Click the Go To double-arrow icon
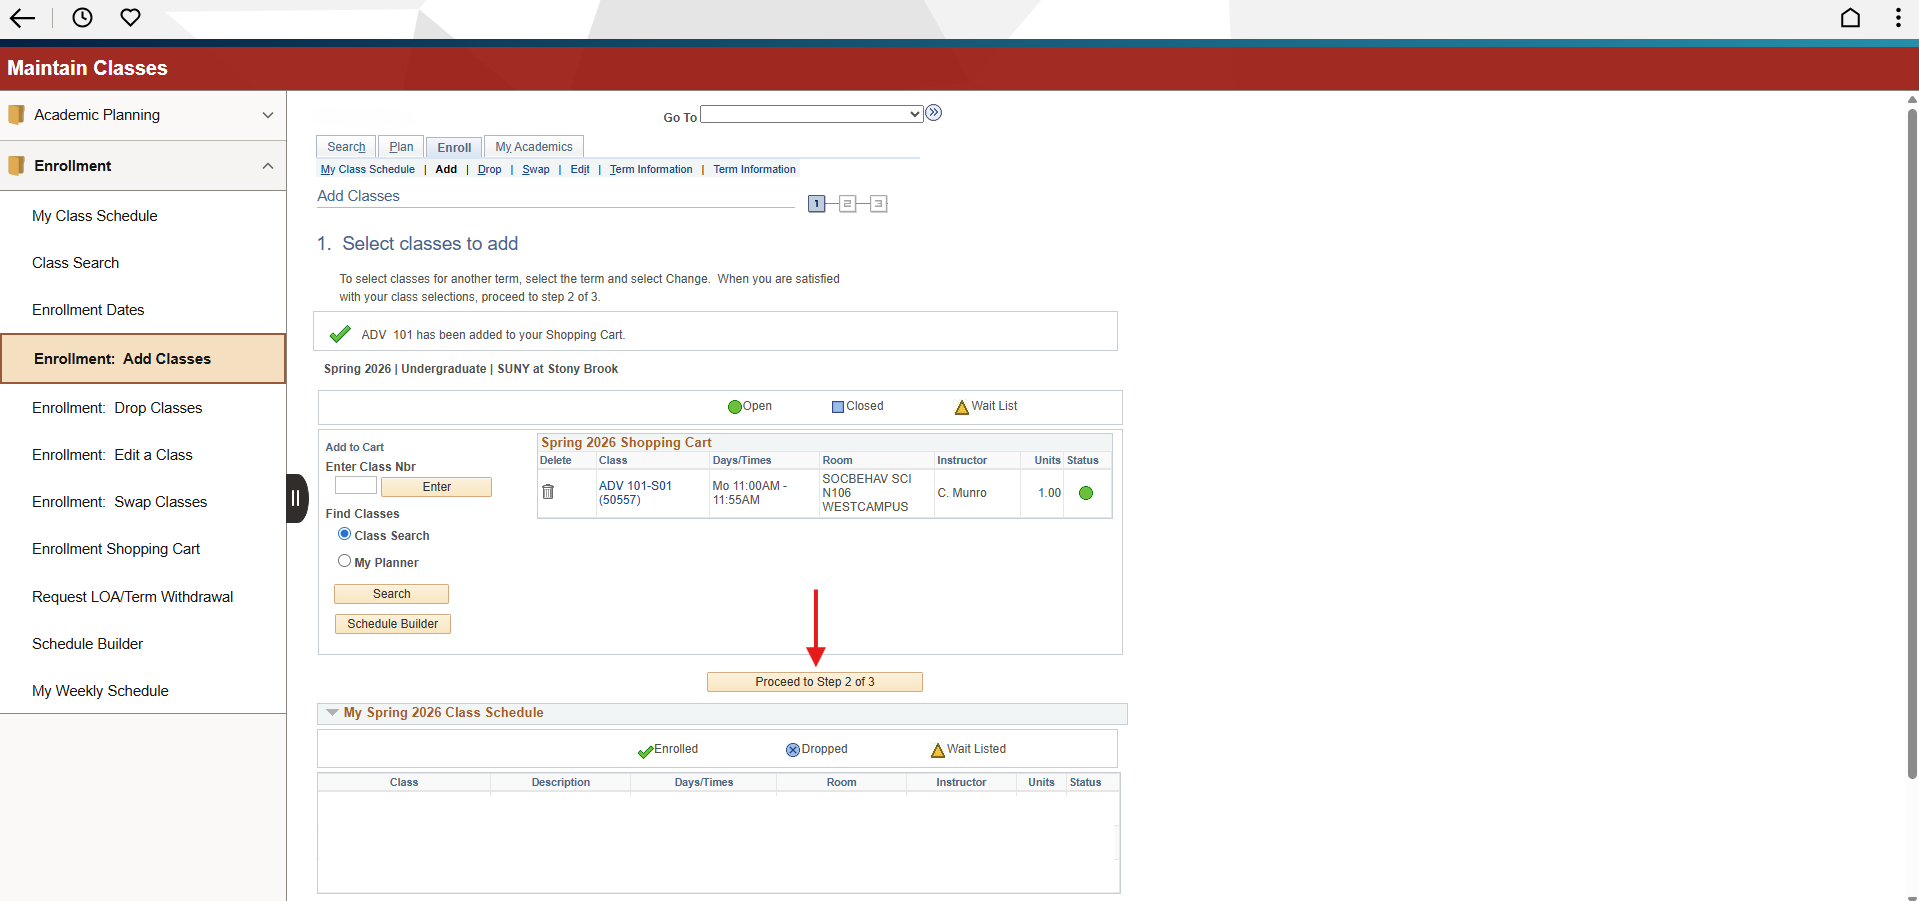This screenshot has width=1919, height=901. pyautogui.click(x=934, y=113)
